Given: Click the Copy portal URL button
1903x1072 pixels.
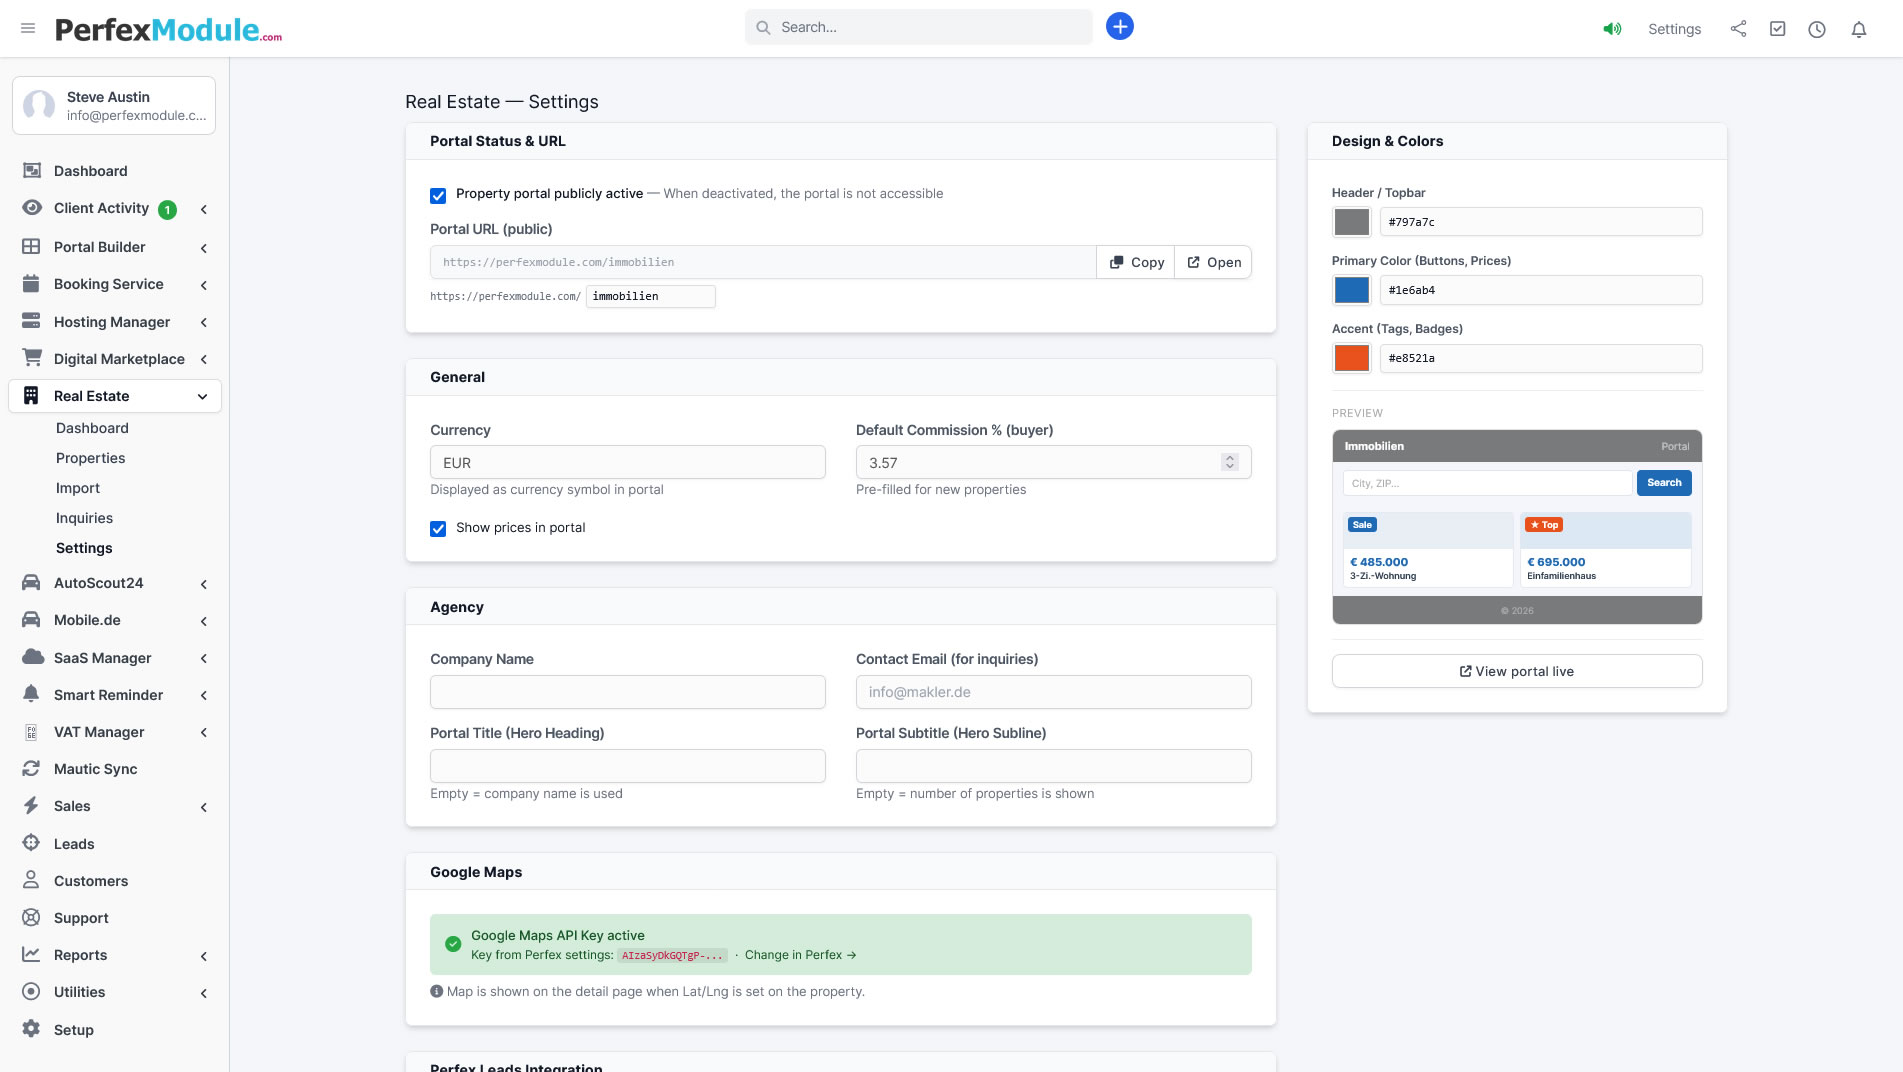Looking at the screenshot, I should (1136, 262).
